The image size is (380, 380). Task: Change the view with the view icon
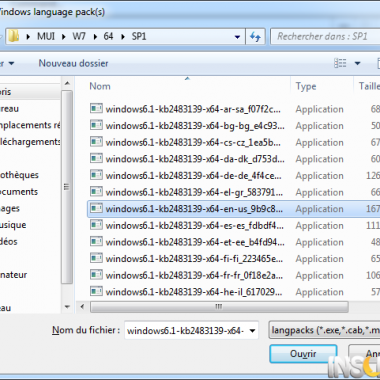340,63
